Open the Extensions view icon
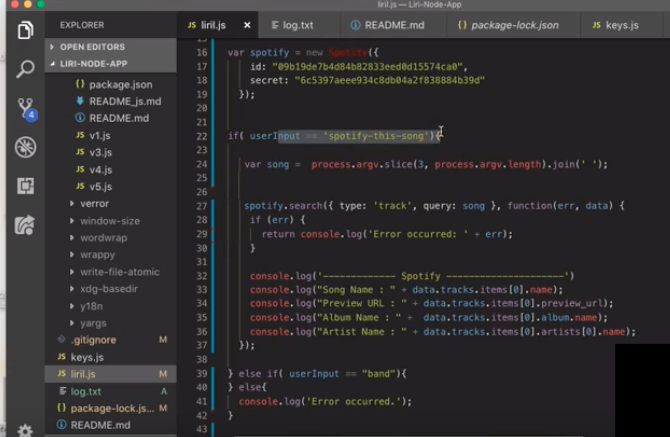670x437 pixels. (x=25, y=186)
